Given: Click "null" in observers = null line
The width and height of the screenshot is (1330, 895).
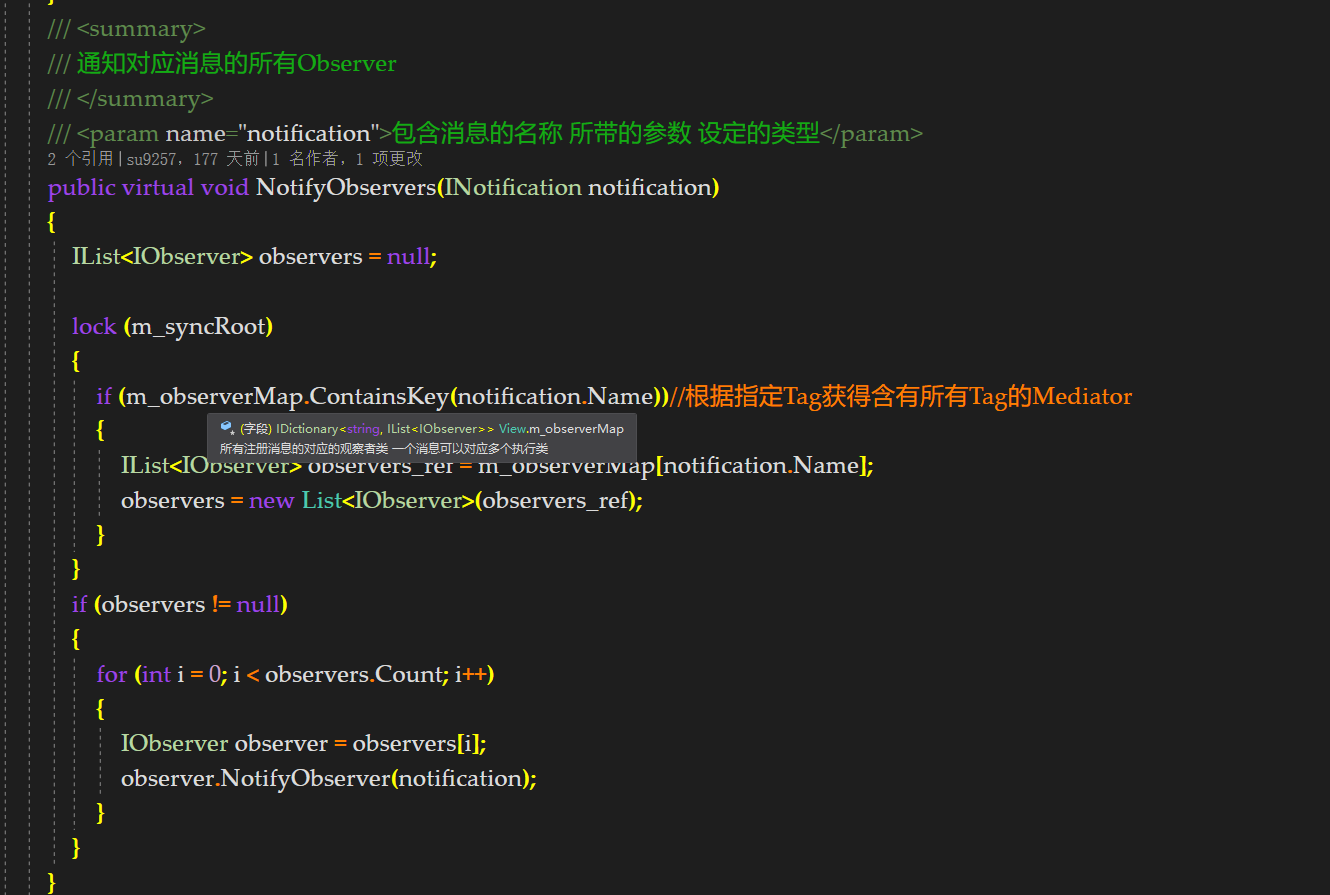Looking at the screenshot, I should coord(408,256).
